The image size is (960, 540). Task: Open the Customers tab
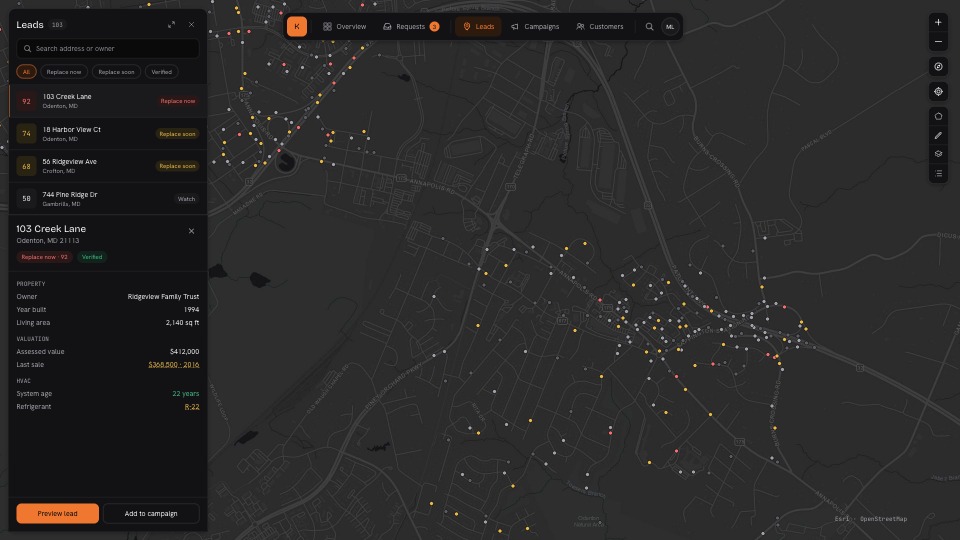pyautogui.click(x=599, y=27)
